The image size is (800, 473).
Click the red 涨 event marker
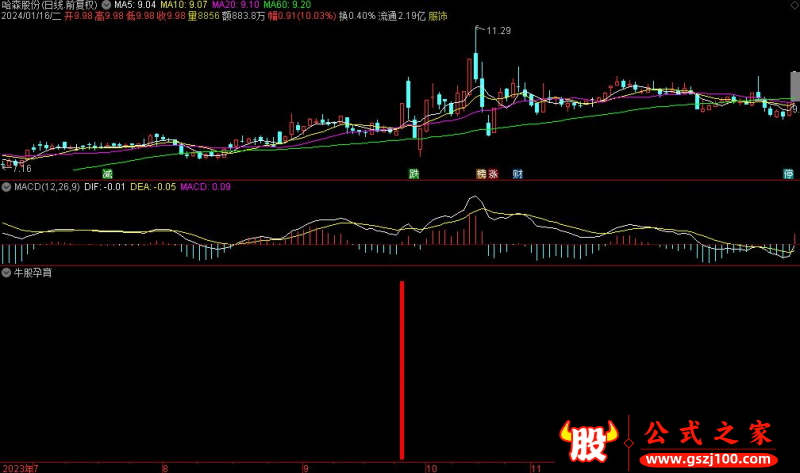point(493,174)
